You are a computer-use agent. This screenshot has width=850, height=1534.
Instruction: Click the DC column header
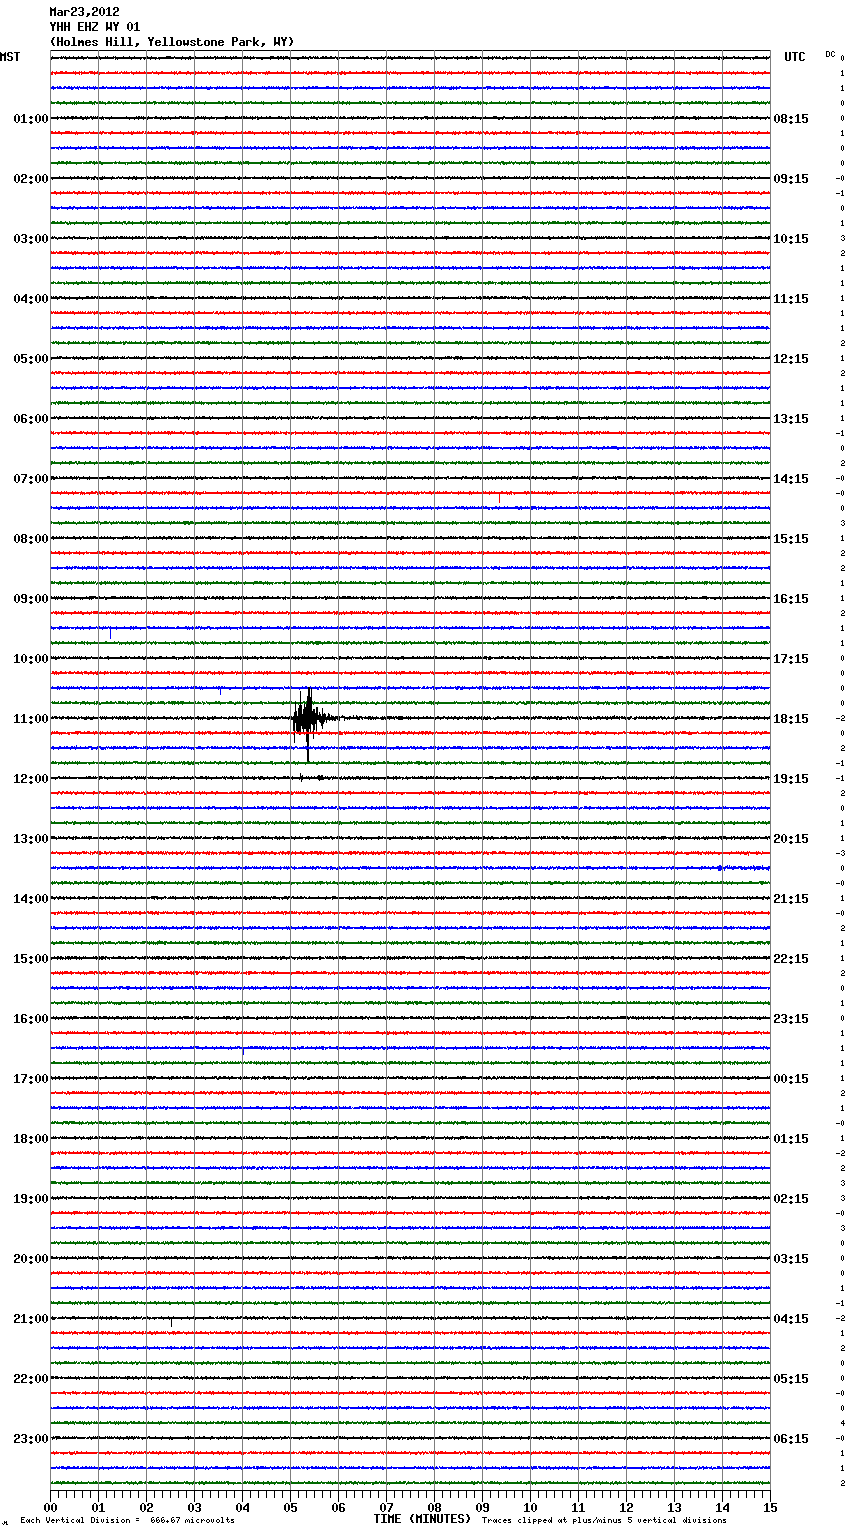click(x=830, y=54)
